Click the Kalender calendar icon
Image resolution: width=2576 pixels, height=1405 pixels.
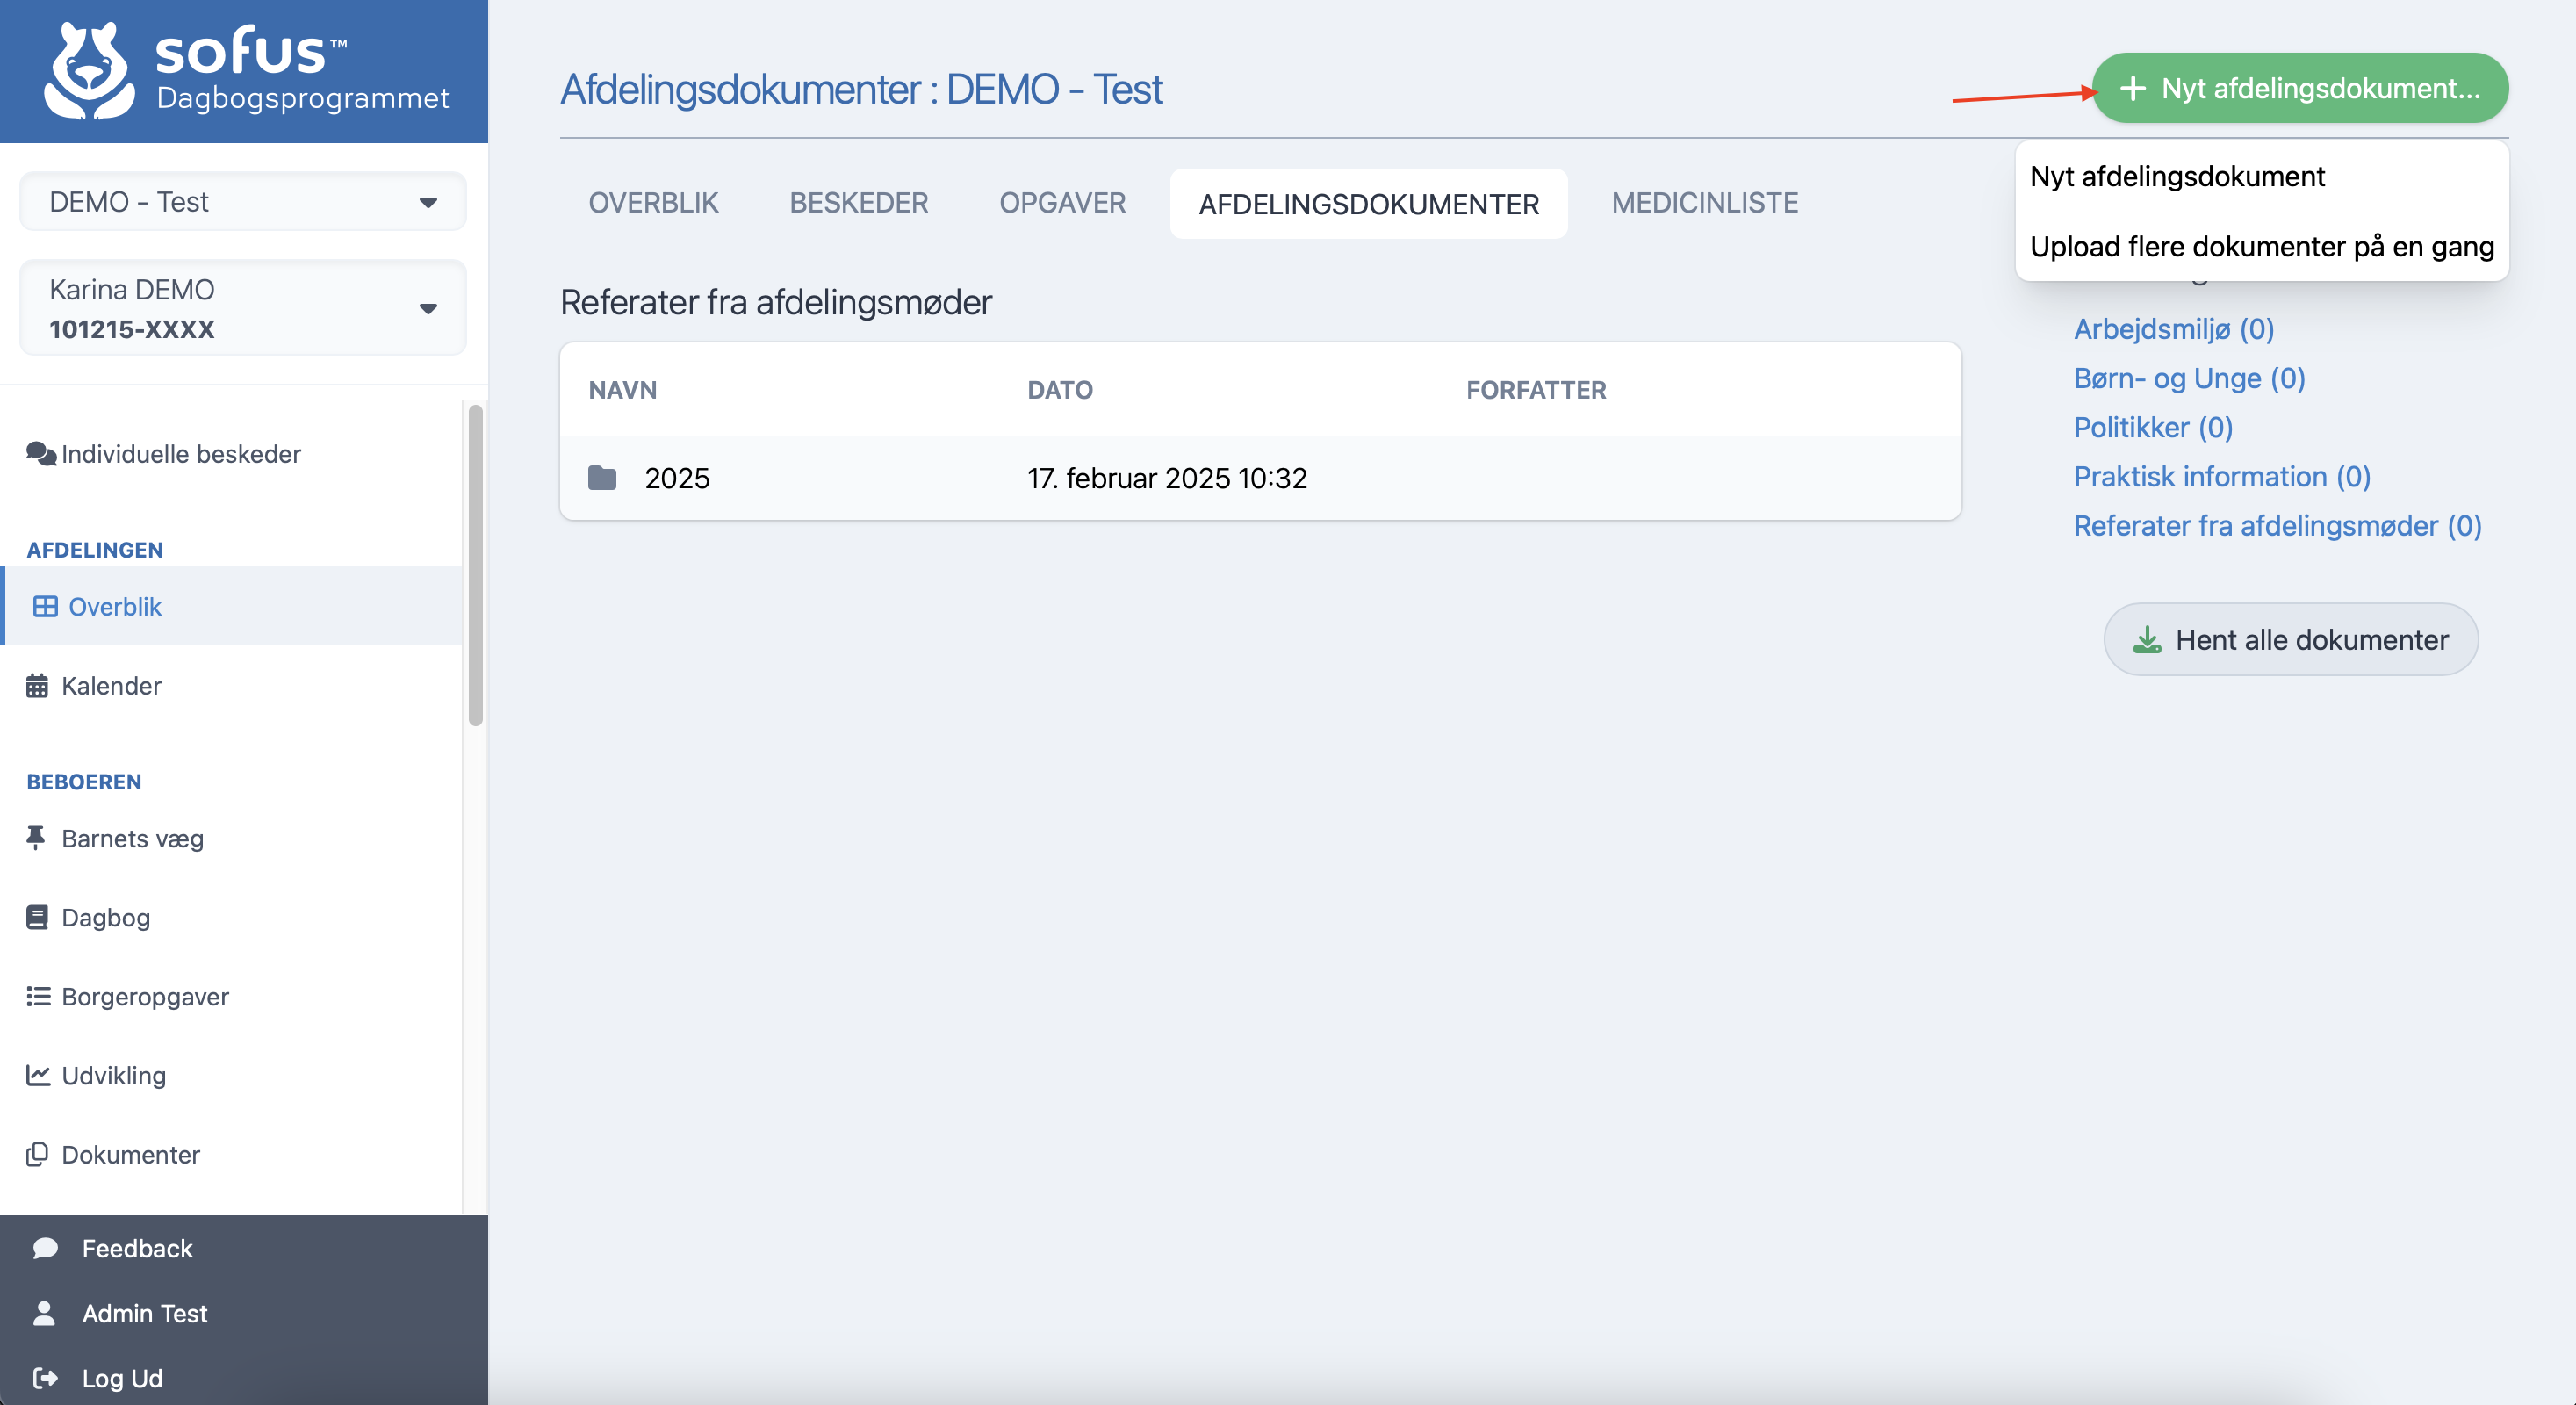(x=37, y=685)
